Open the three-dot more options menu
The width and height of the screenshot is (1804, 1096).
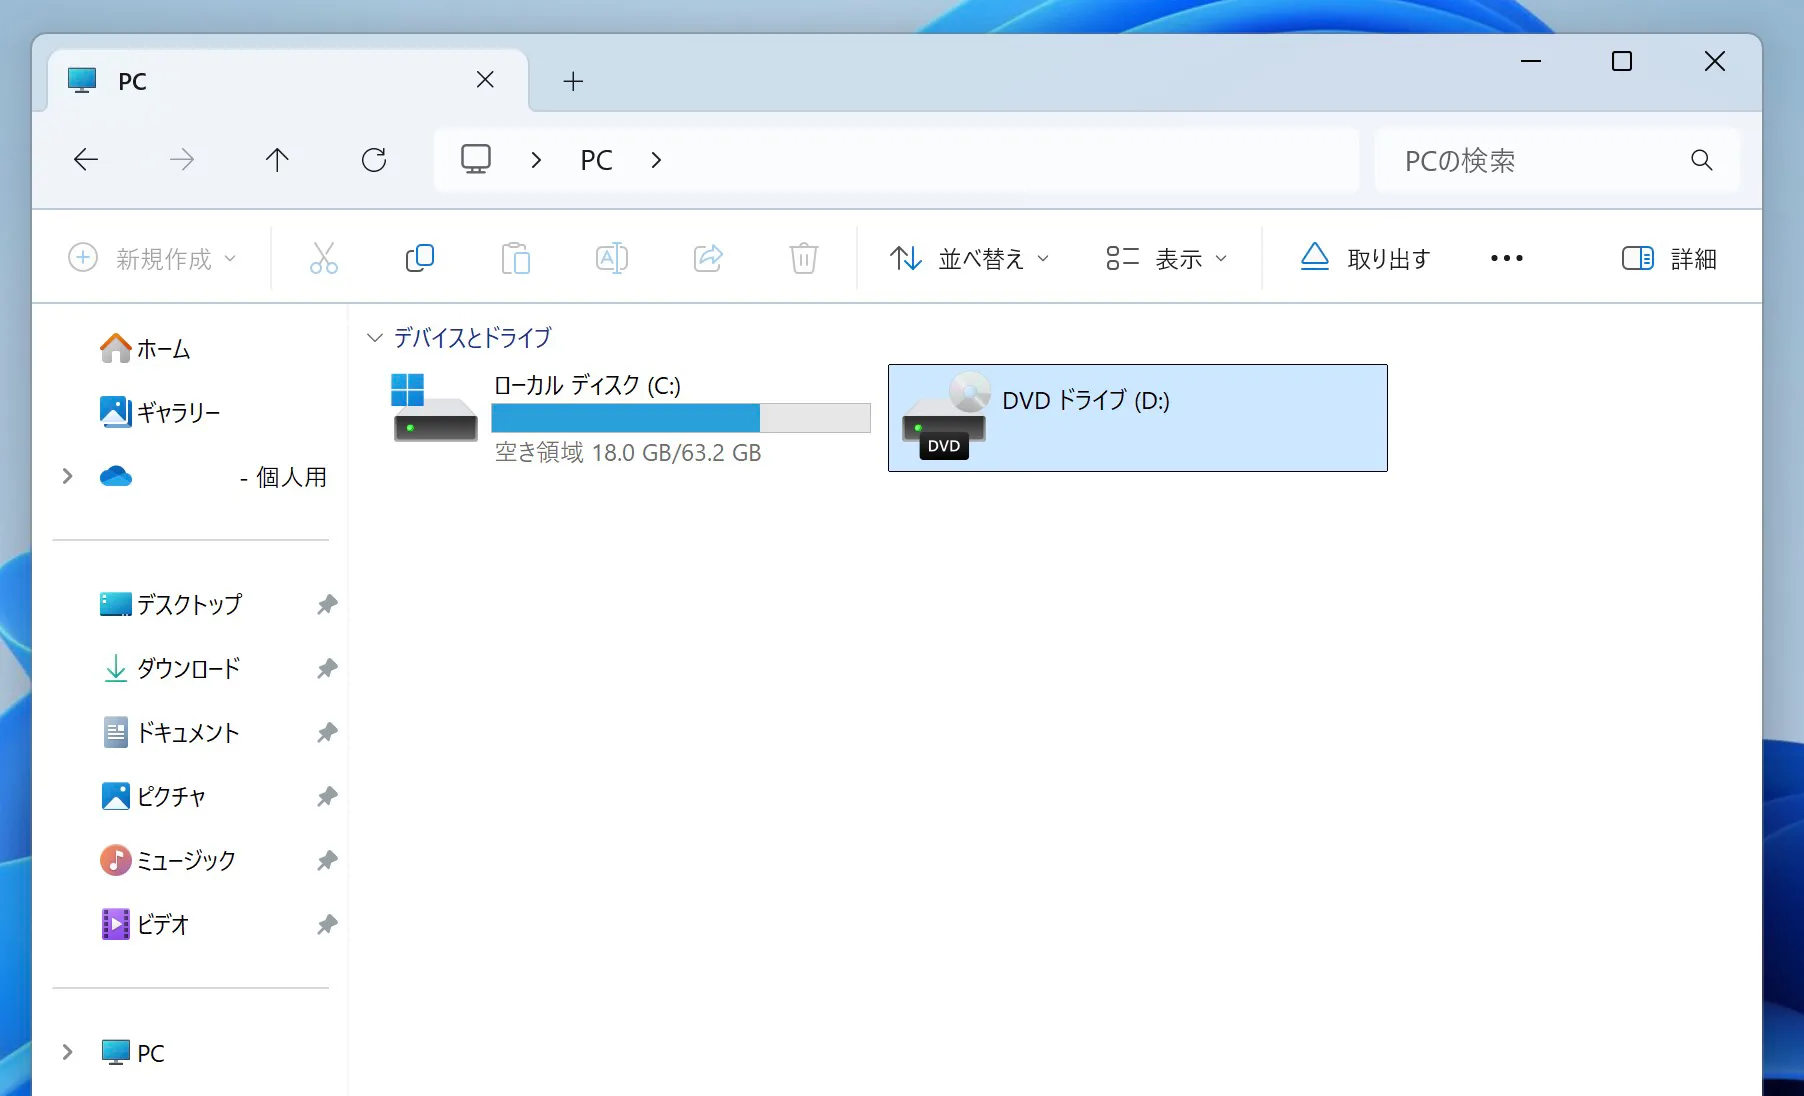(x=1506, y=259)
